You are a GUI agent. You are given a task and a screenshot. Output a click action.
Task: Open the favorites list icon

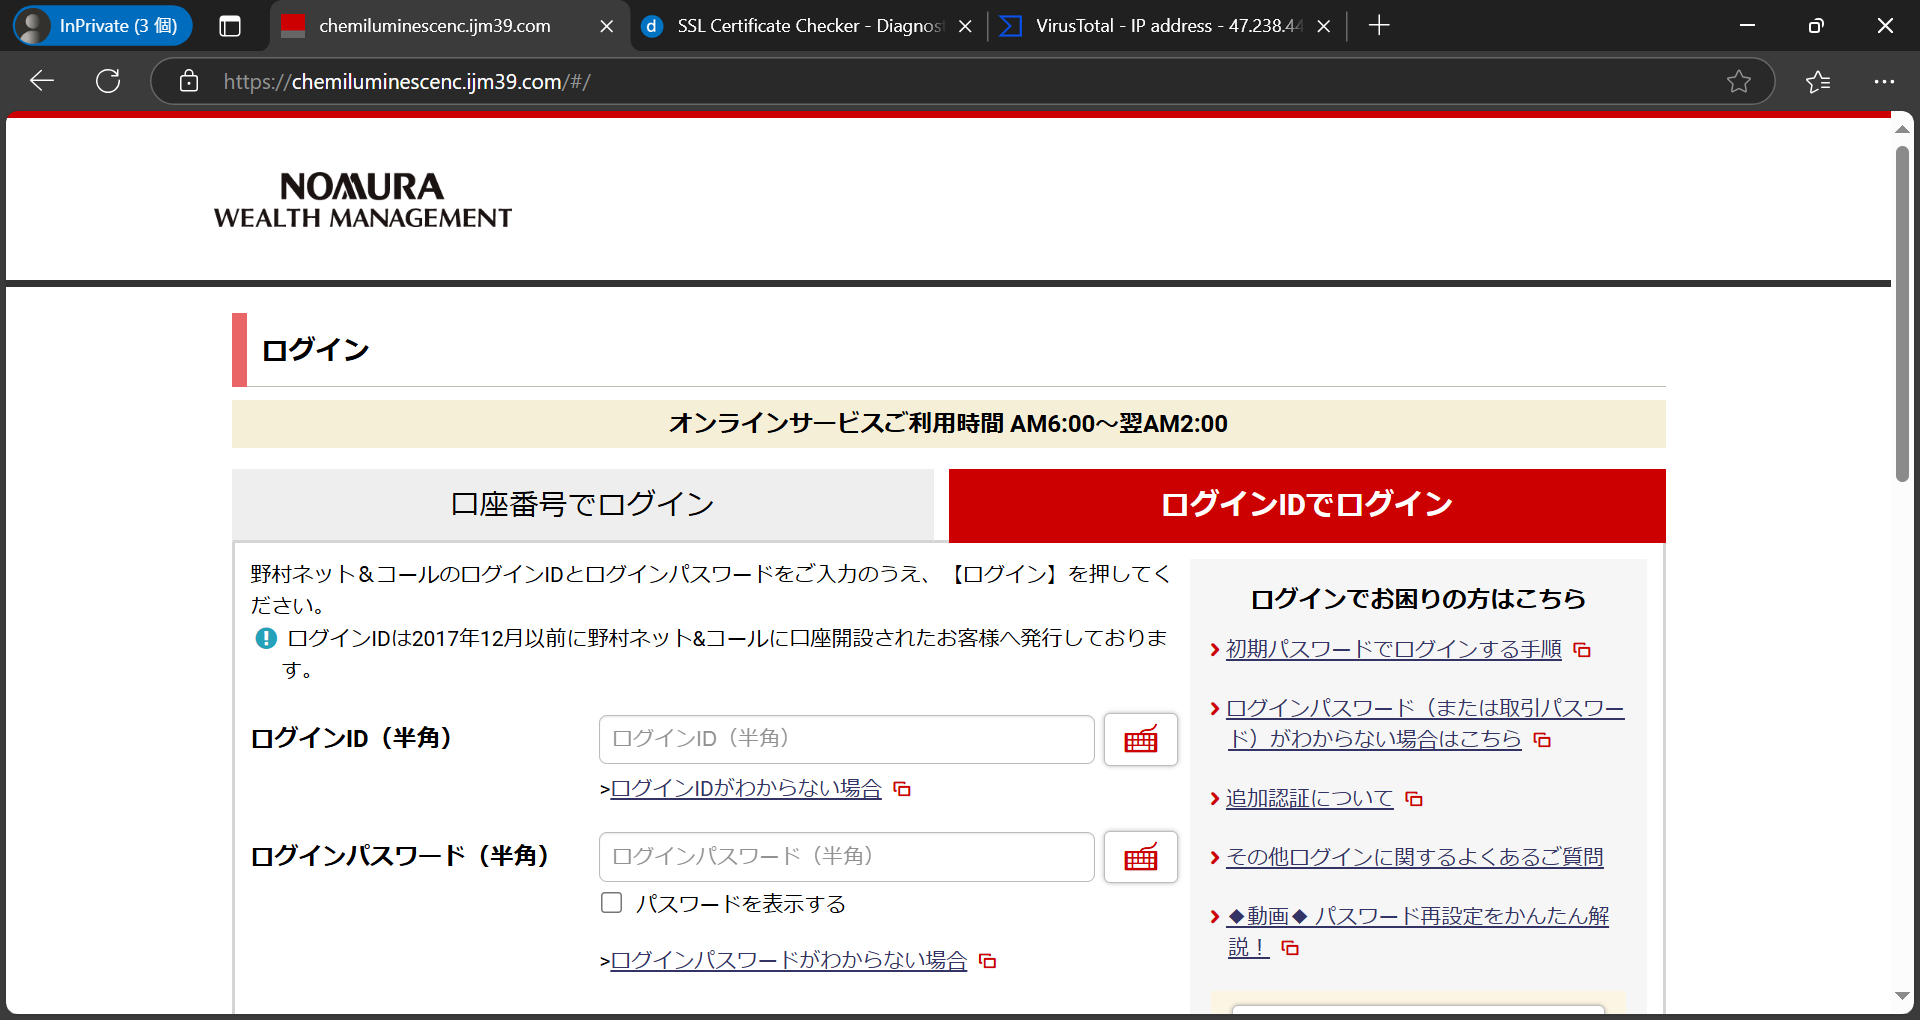[x=1818, y=81]
